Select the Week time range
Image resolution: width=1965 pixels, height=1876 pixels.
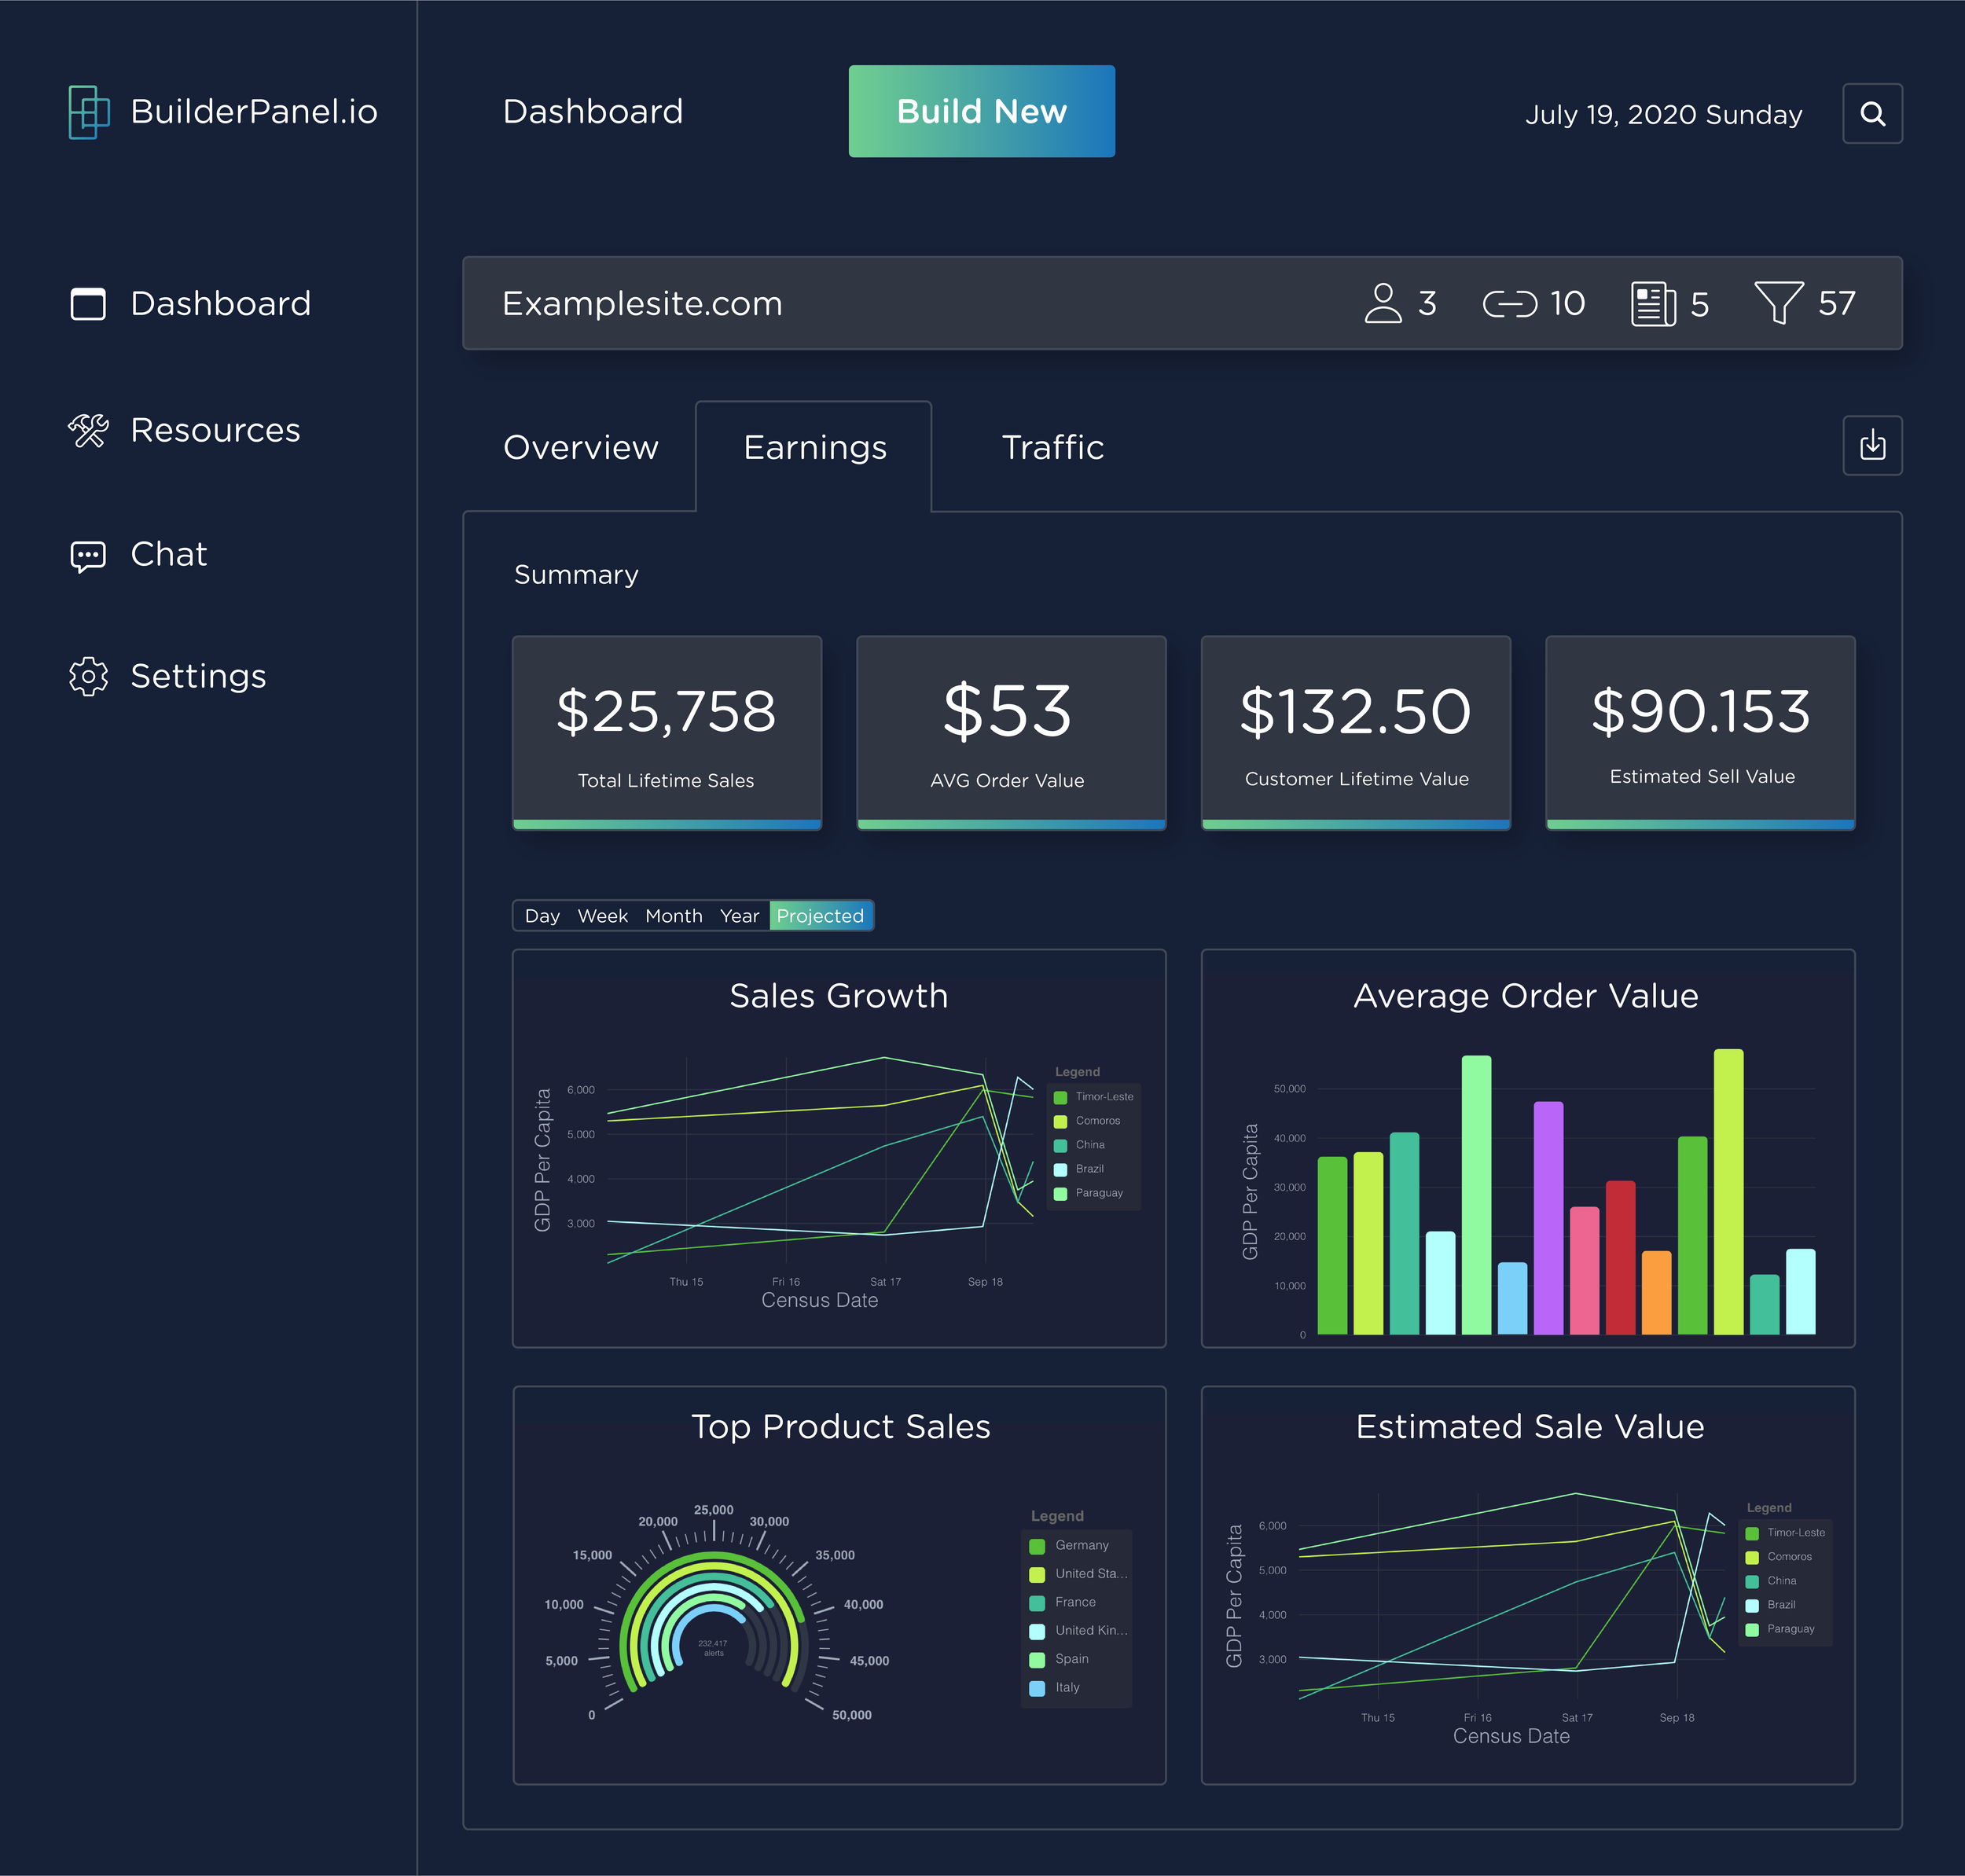pos(603,916)
